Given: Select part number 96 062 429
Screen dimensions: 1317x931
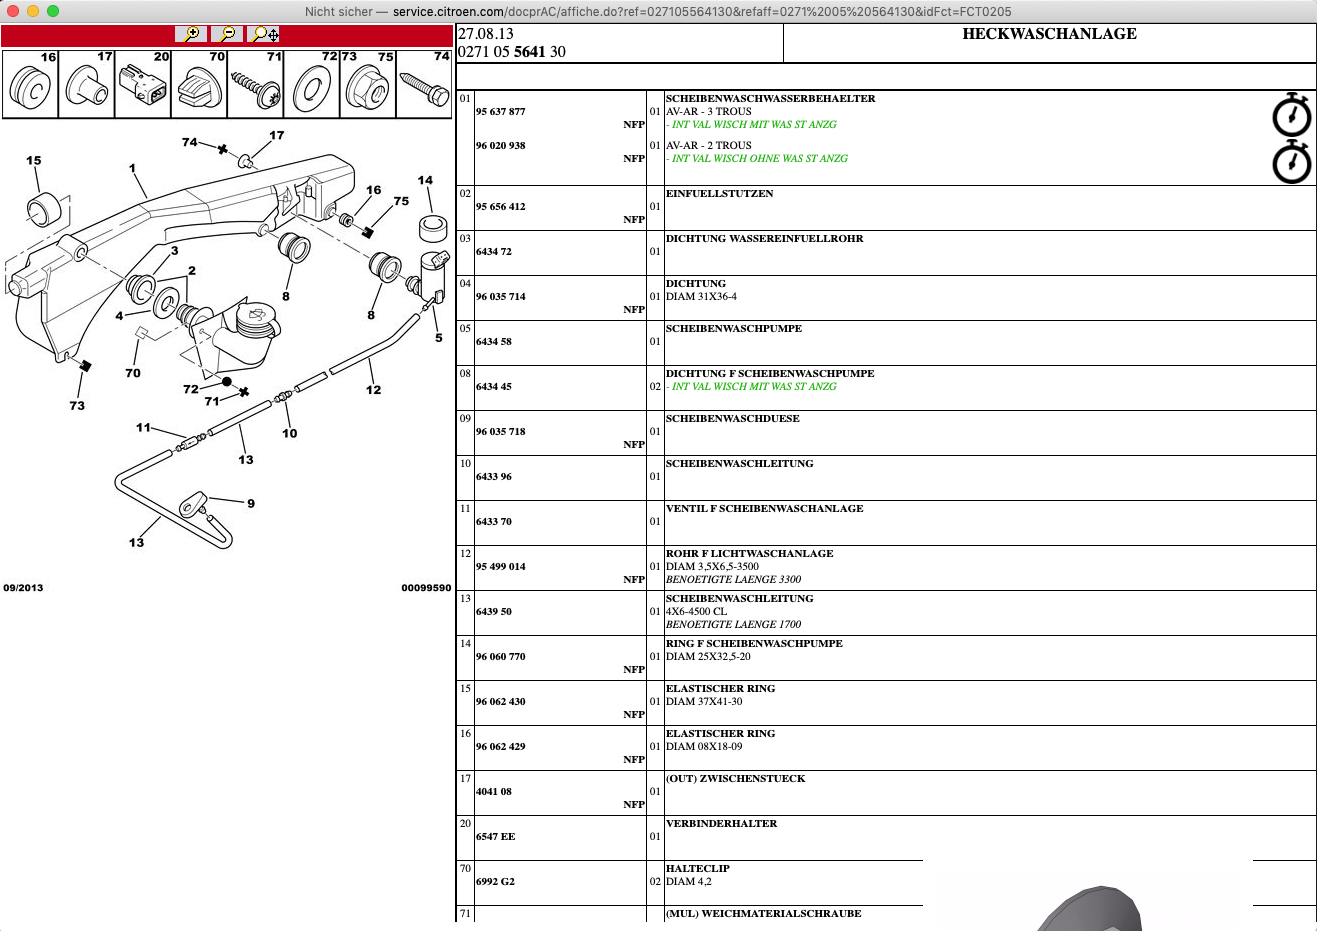Looking at the screenshot, I should tap(501, 746).
